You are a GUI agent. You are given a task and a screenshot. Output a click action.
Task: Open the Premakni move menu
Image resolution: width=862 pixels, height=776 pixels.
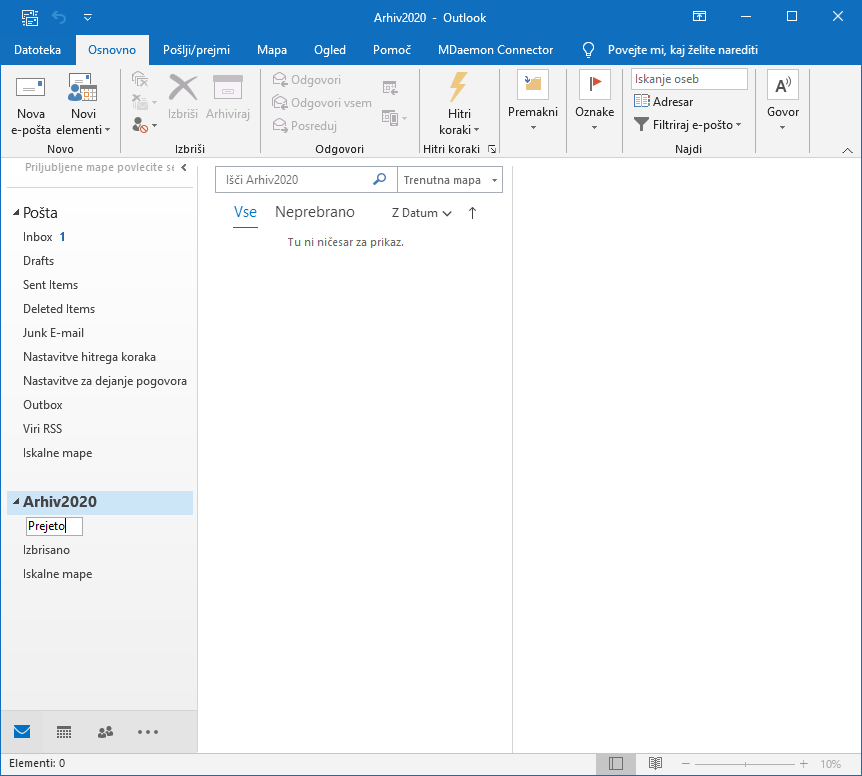pos(533,102)
